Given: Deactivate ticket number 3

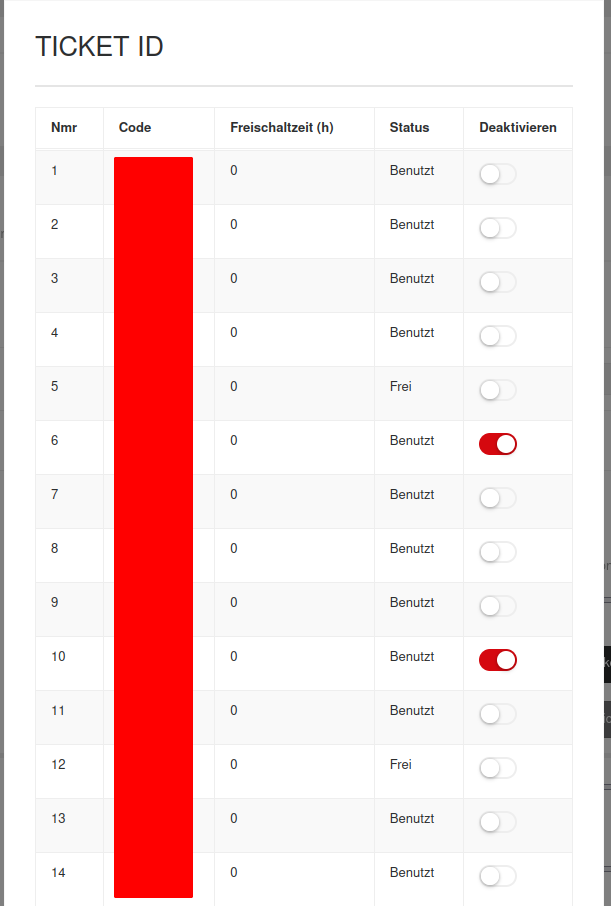Looking at the screenshot, I should (497, 282).
